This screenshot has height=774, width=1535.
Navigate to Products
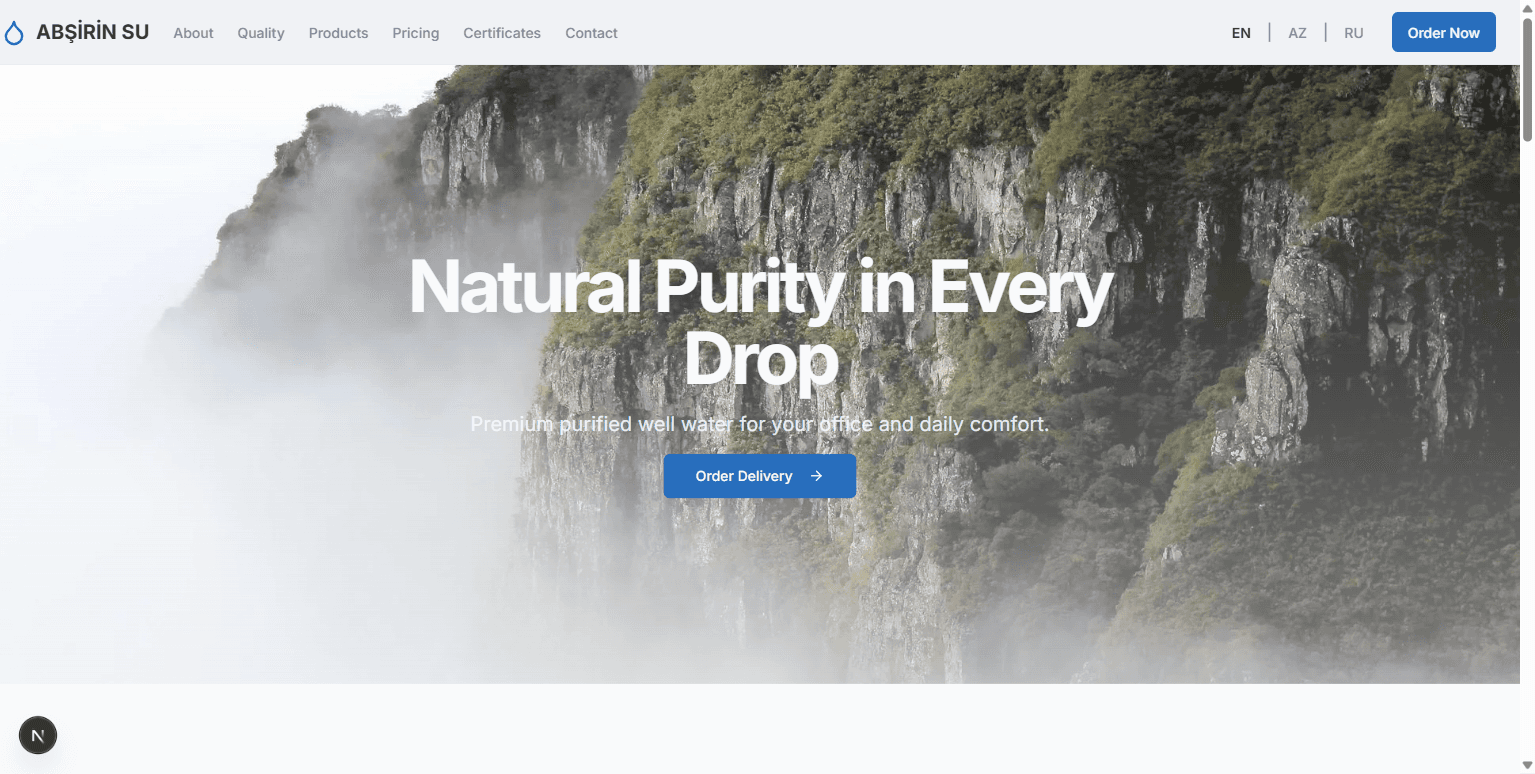click(338, 33)
